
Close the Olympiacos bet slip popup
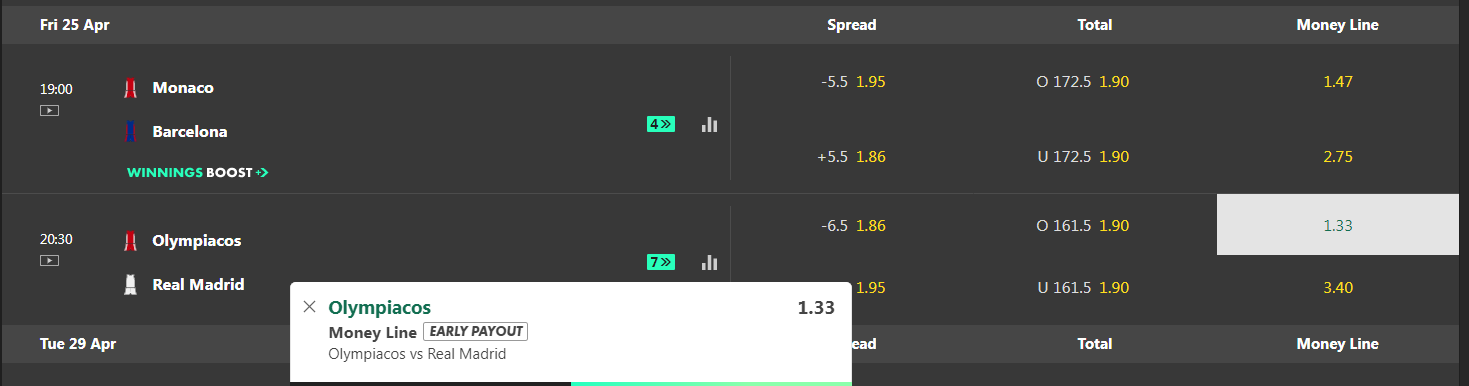coord(309,307)
